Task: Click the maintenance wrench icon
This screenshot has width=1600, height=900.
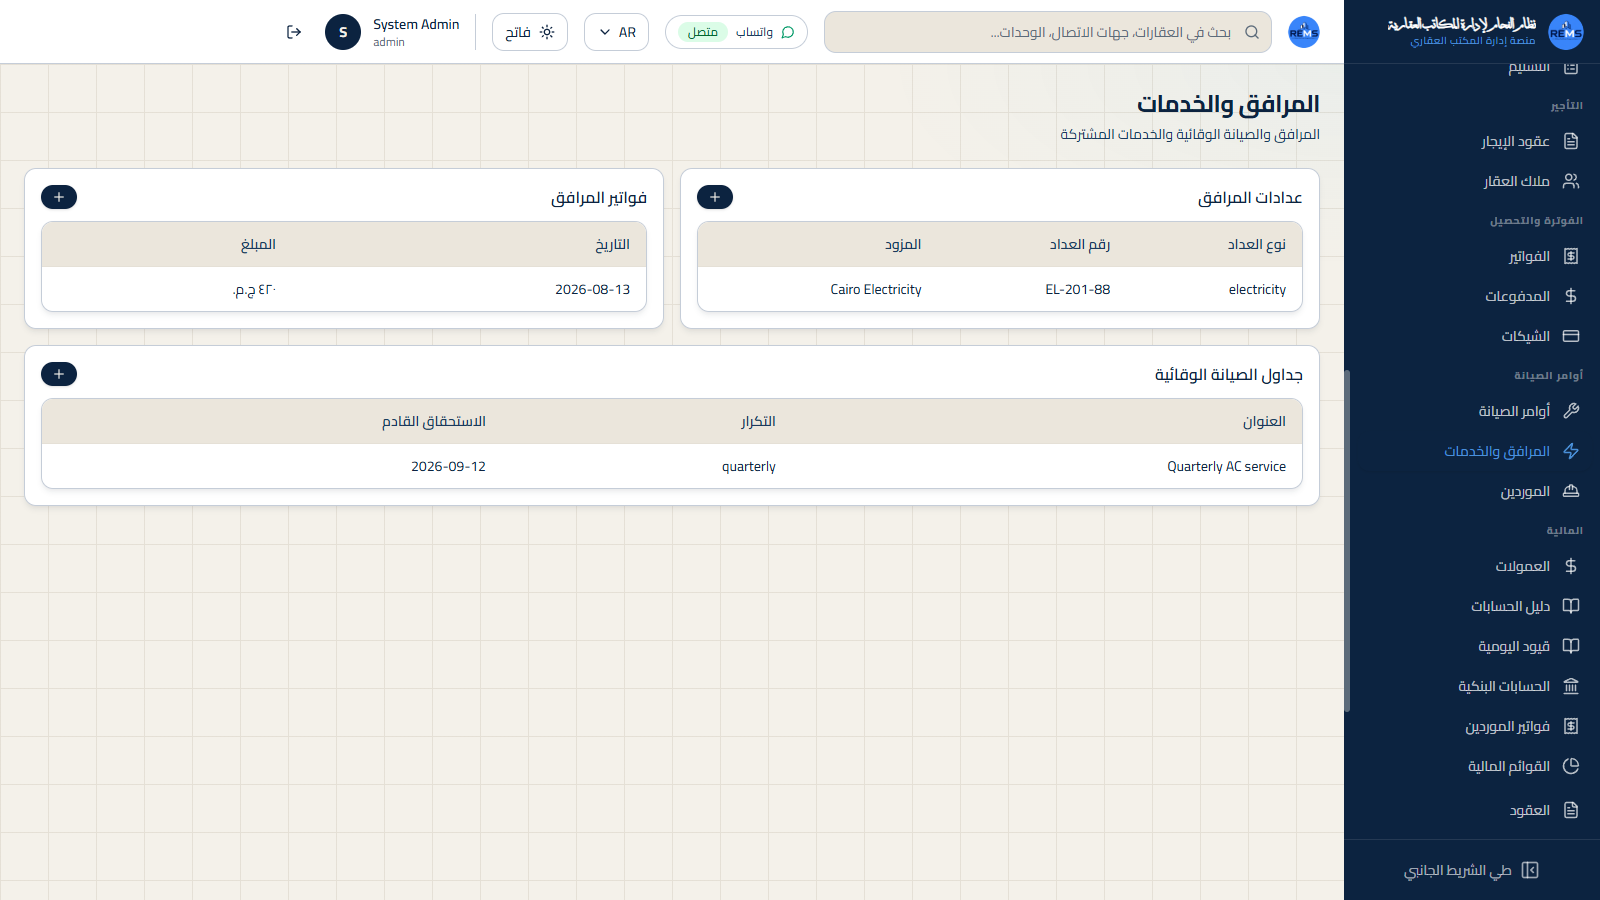Action: [x=1571, y=411]
